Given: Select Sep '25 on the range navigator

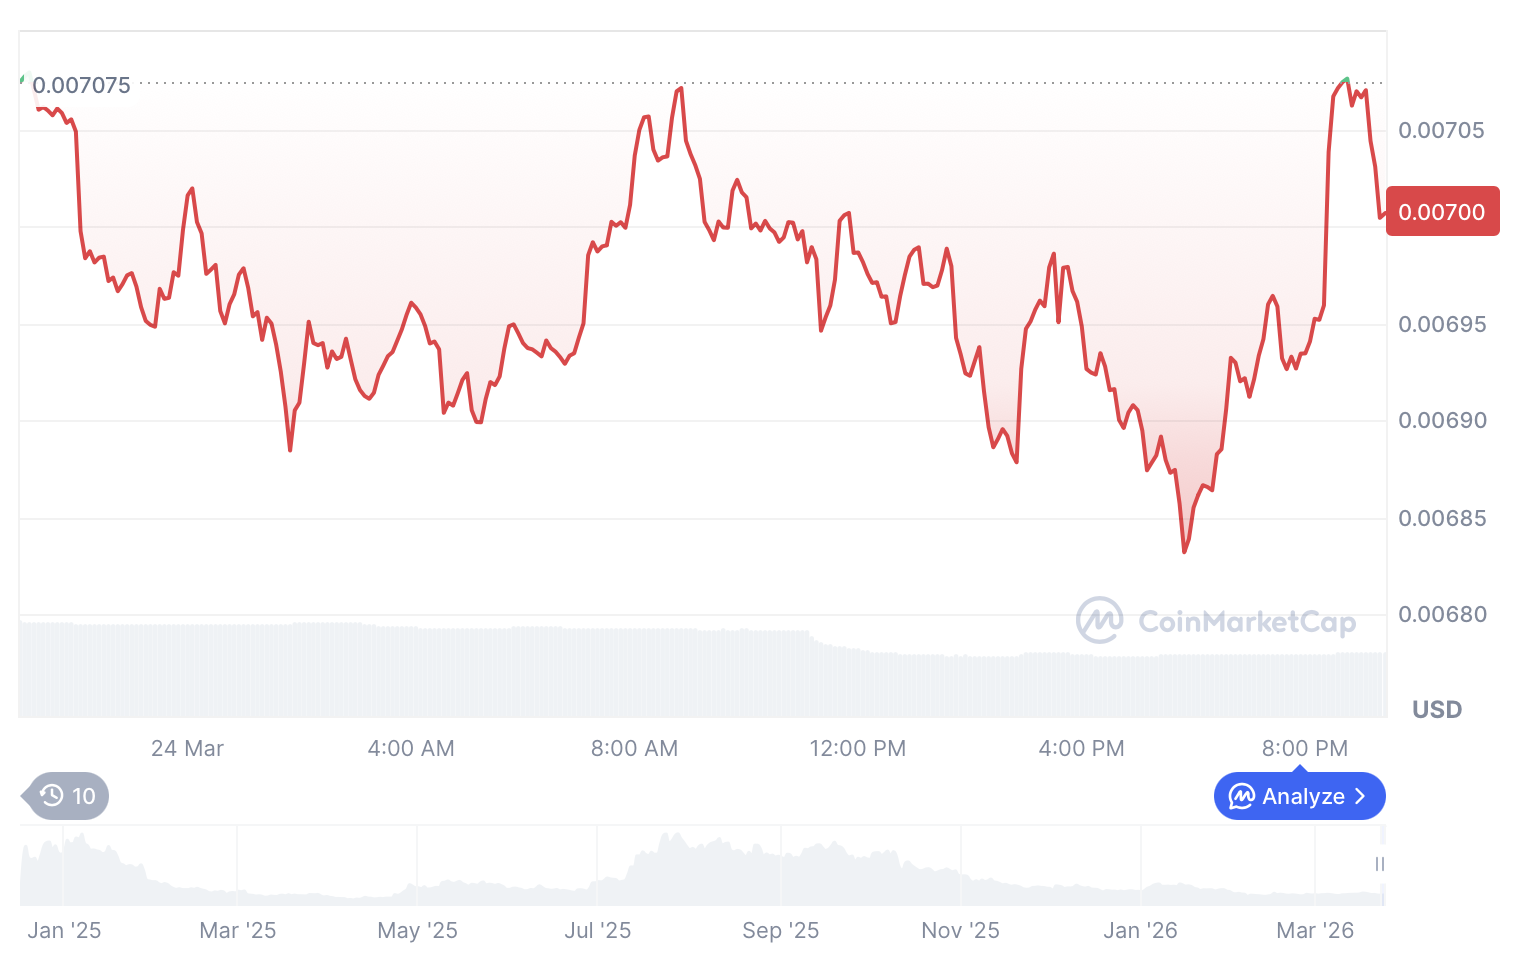Looking at the screenshot, I should click(780, 931).
